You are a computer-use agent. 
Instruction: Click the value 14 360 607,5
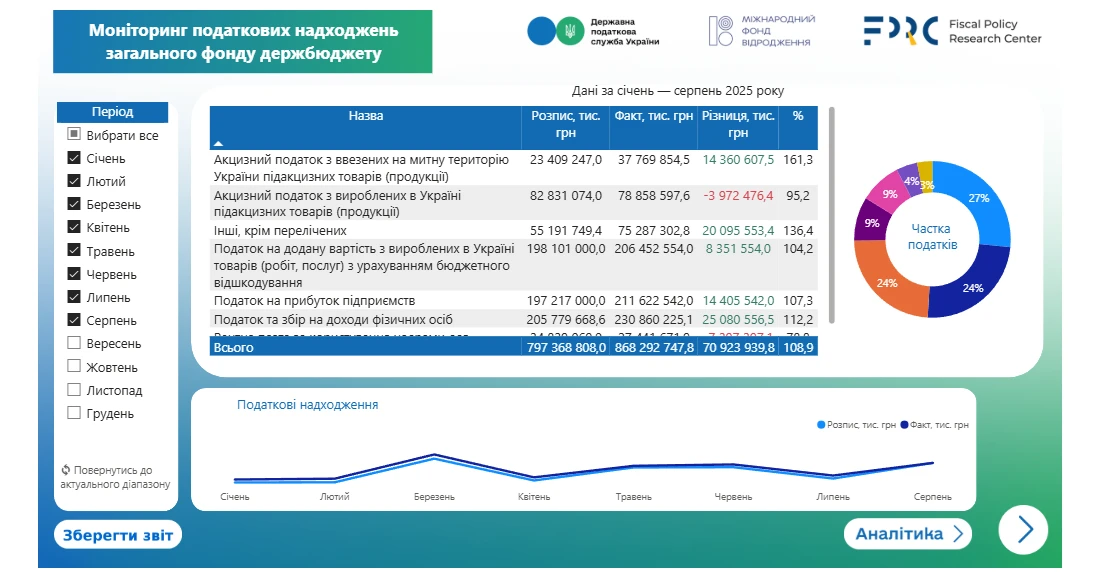[738, 160]
